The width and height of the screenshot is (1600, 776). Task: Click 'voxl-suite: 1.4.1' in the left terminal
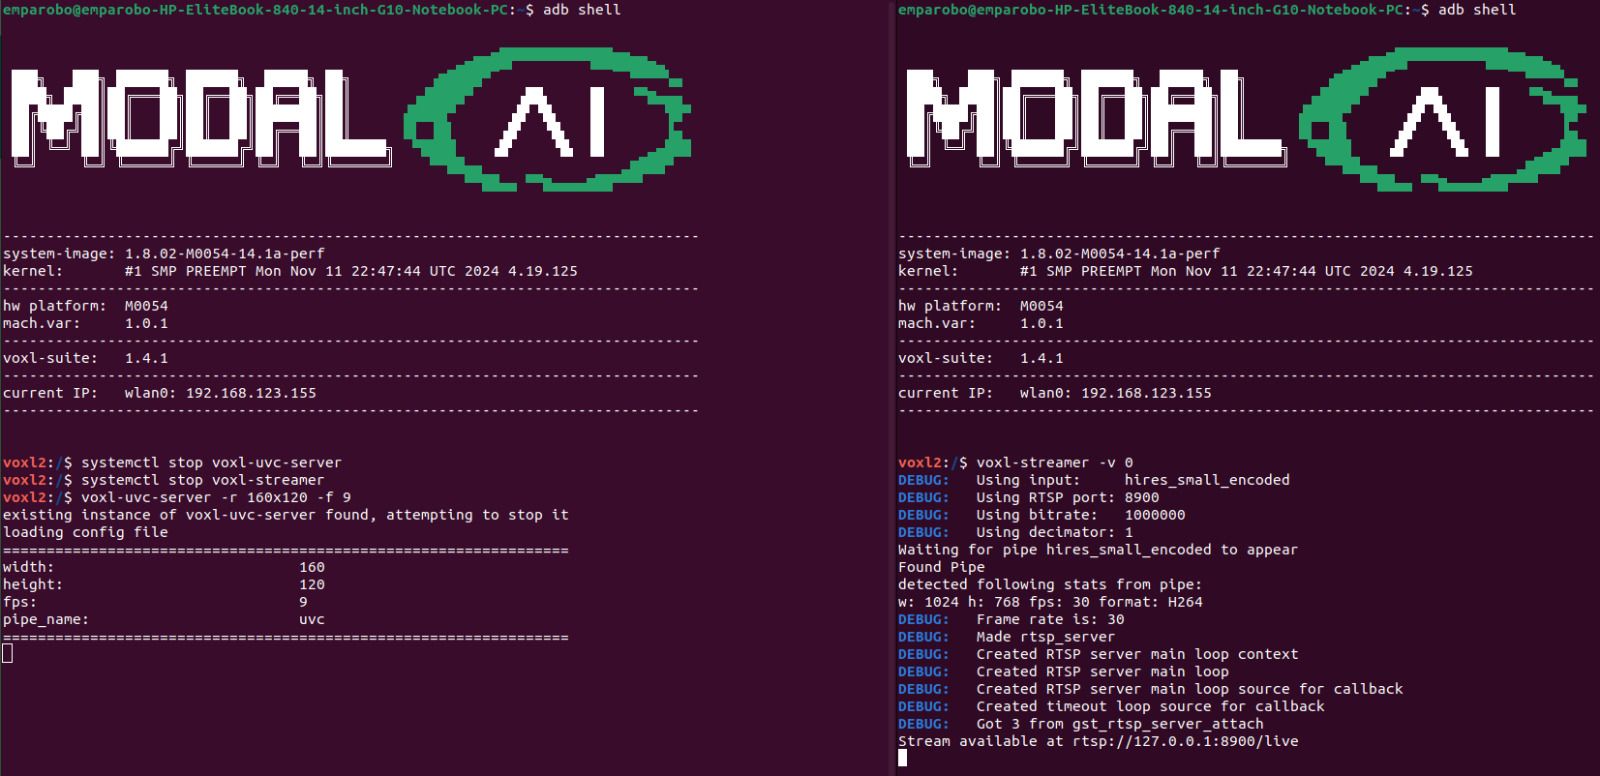click(x=86, y=358)
